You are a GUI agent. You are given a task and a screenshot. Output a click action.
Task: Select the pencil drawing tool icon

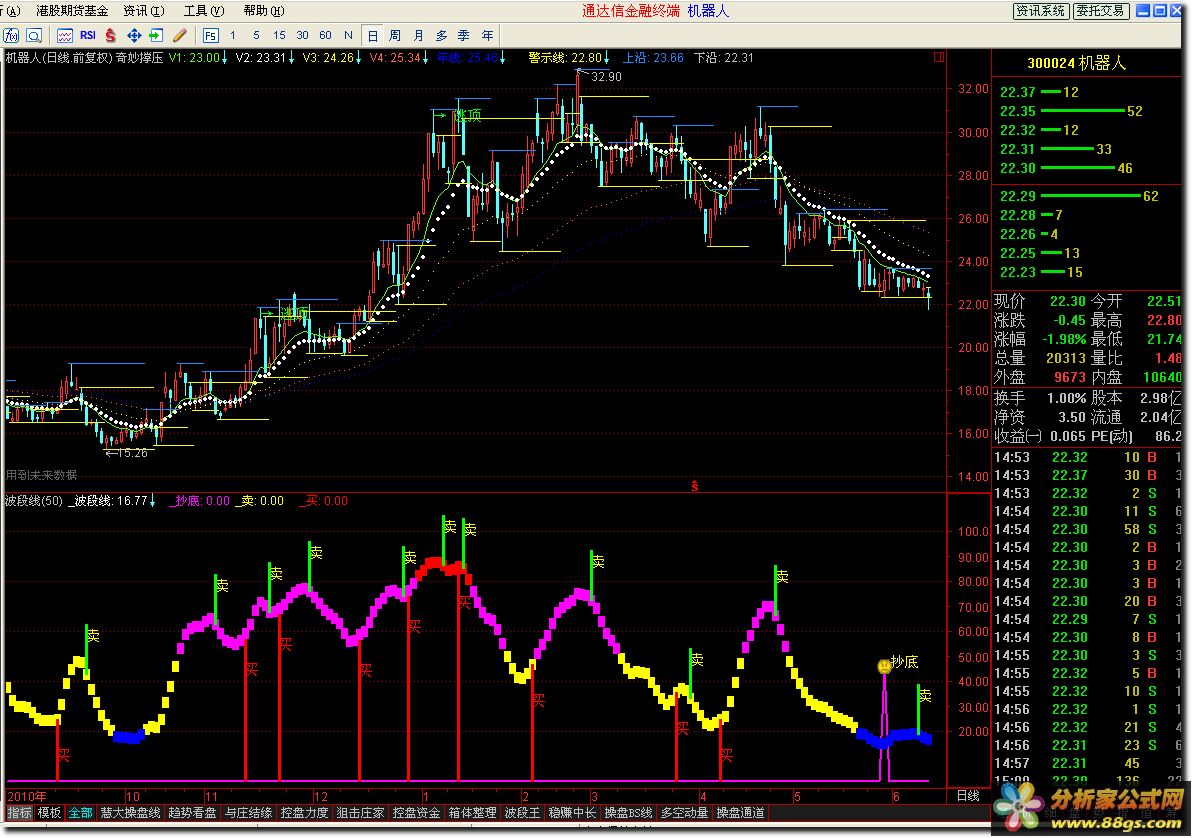pyautogui.click(x=180, y=36)
